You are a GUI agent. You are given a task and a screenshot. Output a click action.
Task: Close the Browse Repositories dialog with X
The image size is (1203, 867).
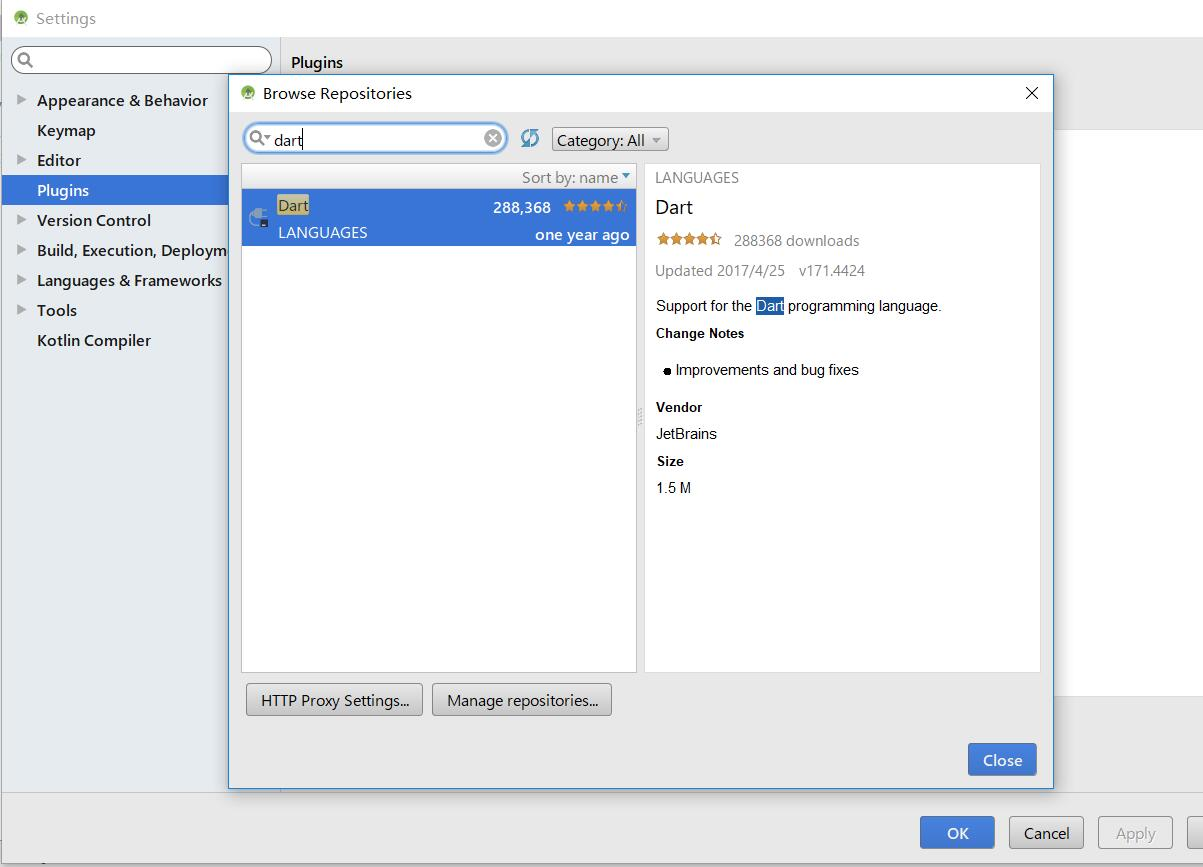click(1032, 93)
